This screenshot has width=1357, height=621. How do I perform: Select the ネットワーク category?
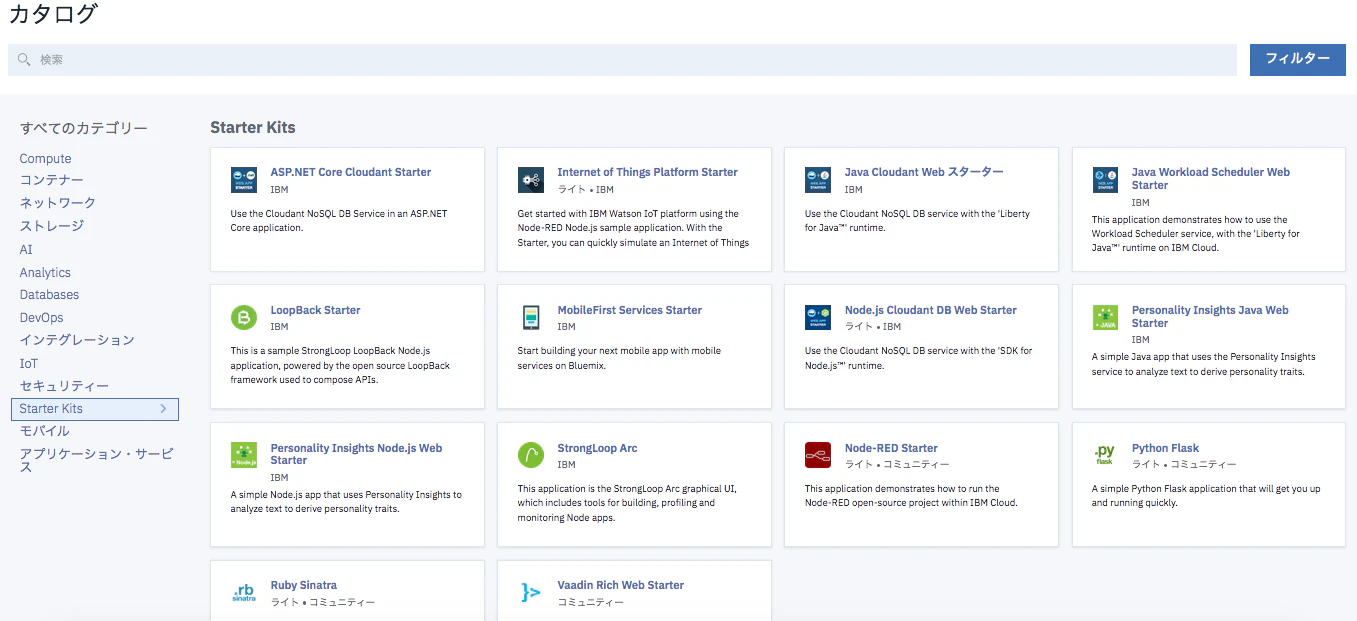tap(58, 203)
